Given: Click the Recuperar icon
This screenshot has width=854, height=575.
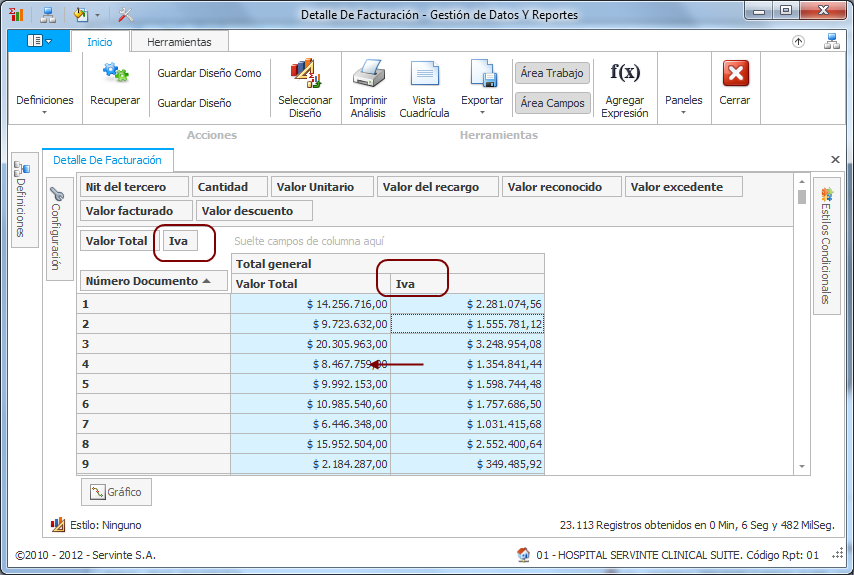Looking at the screenshot, I should click(x=115, y=74).
